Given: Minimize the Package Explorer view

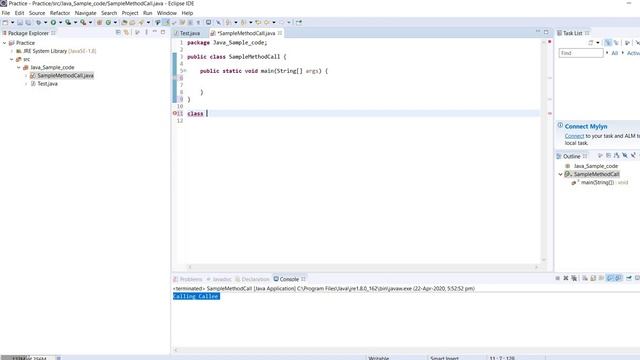Looking at the screenshot, I should pyautogui.click(x=155, y=32).
